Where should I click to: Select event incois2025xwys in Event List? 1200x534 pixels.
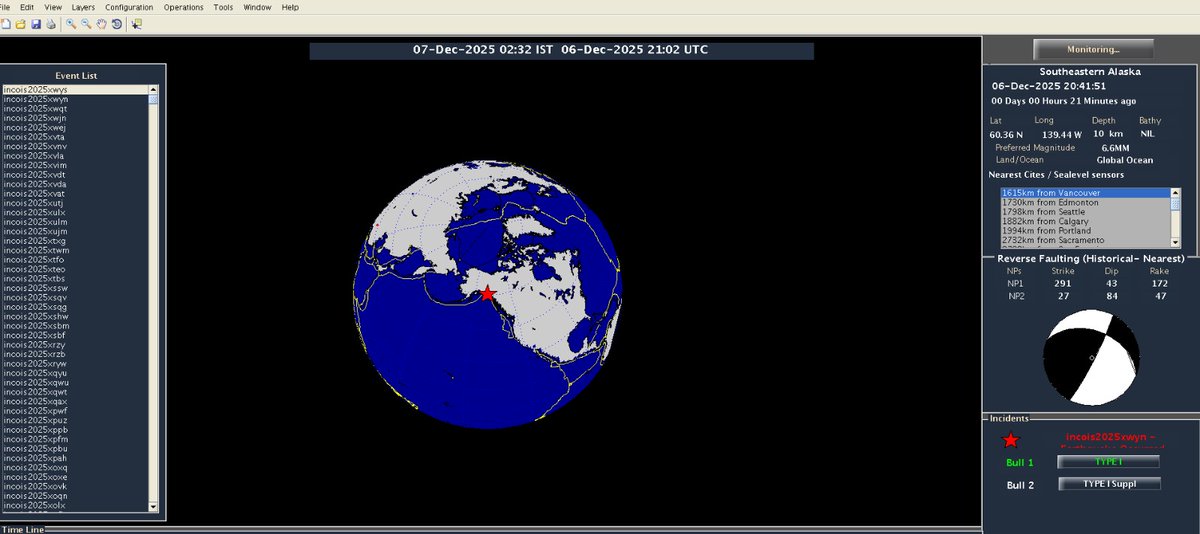coord(75,90)
